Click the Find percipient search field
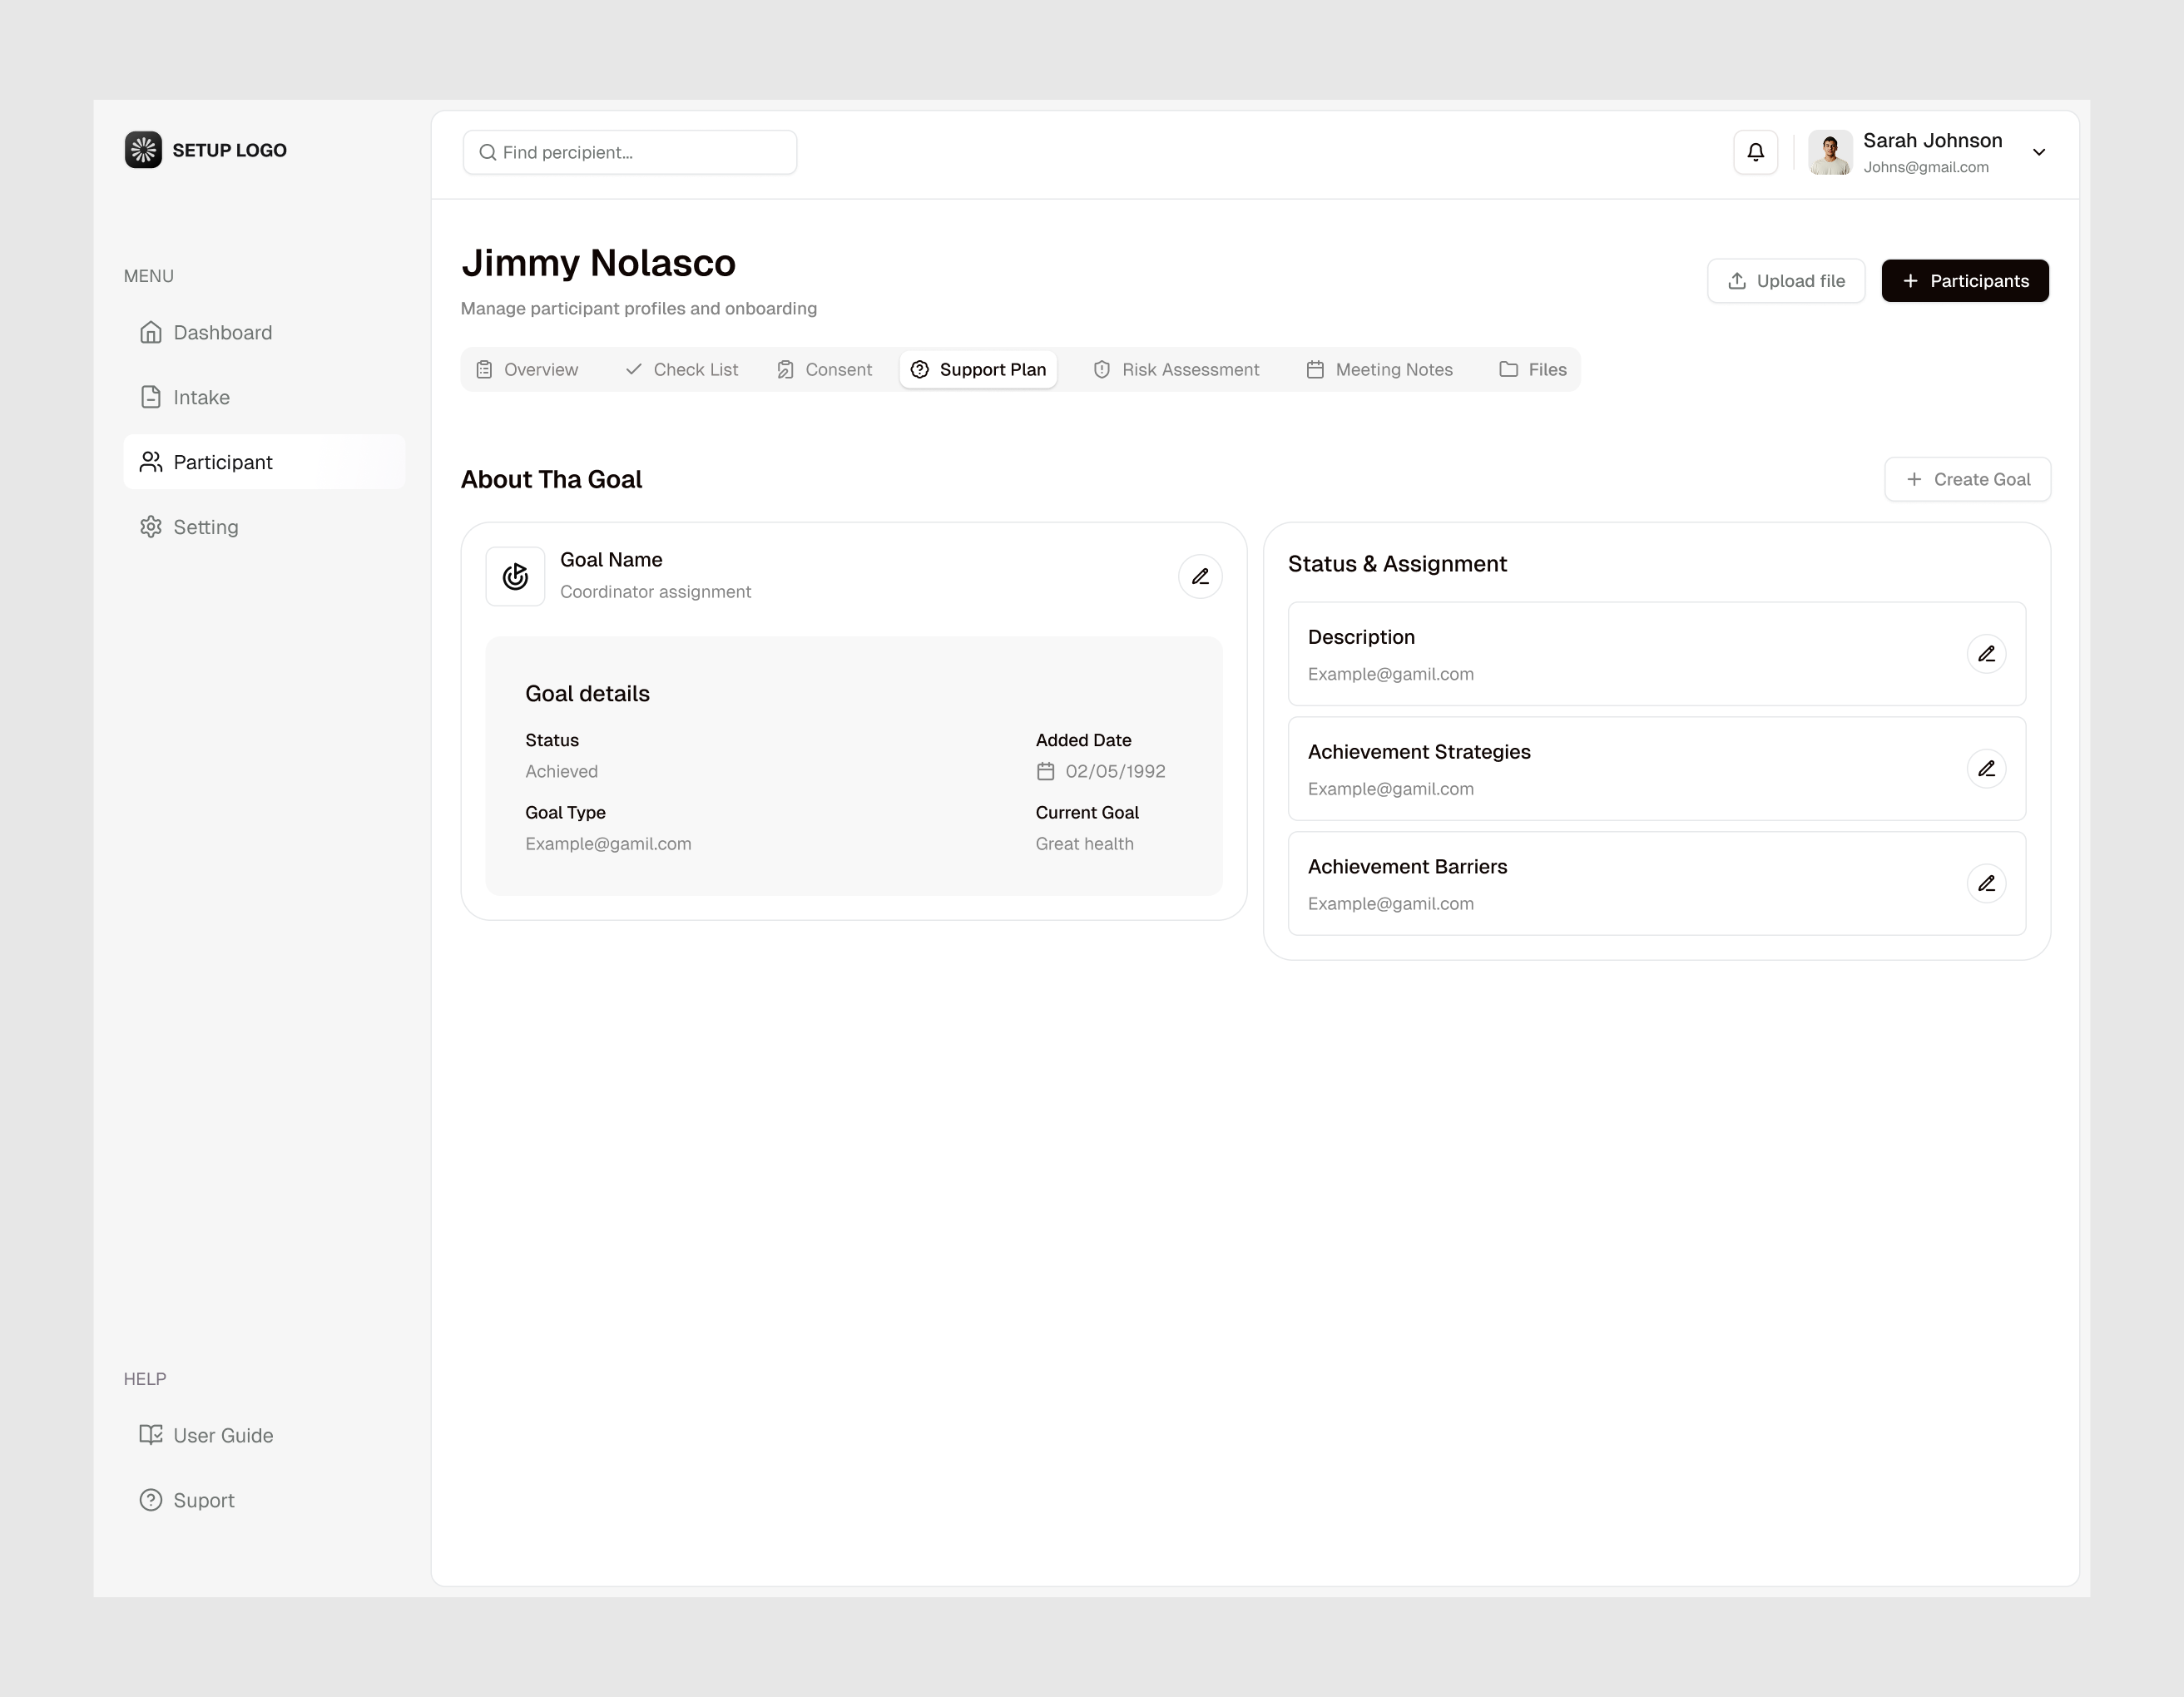The height and width of the screenshot is (1697, 2184). click(629, 152)
